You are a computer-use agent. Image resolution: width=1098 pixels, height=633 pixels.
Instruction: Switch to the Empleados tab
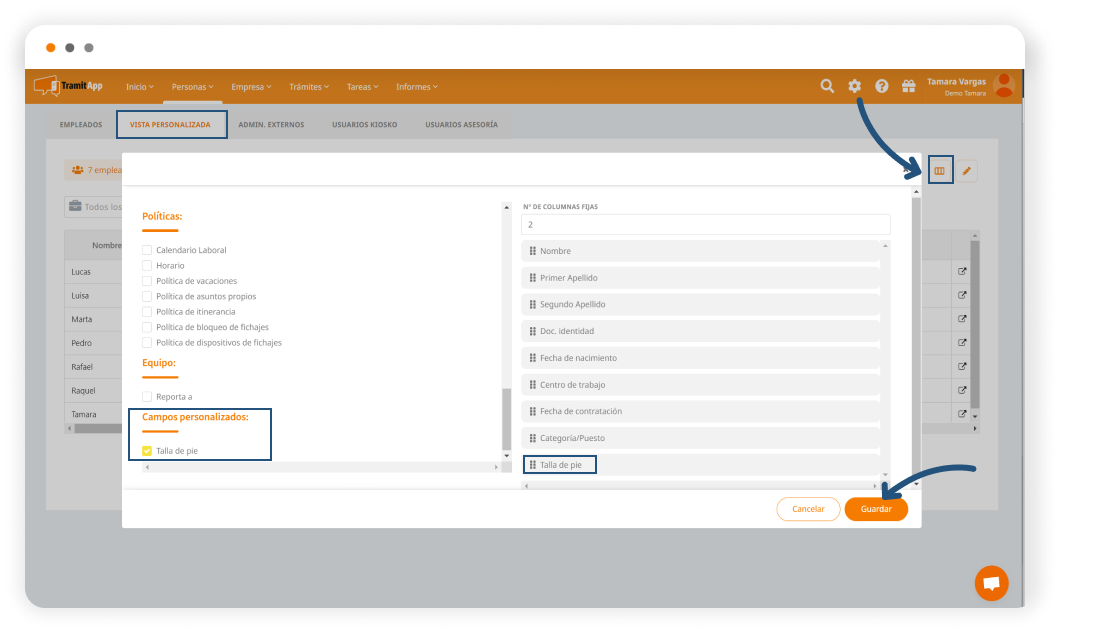click(x=81, y=125)
